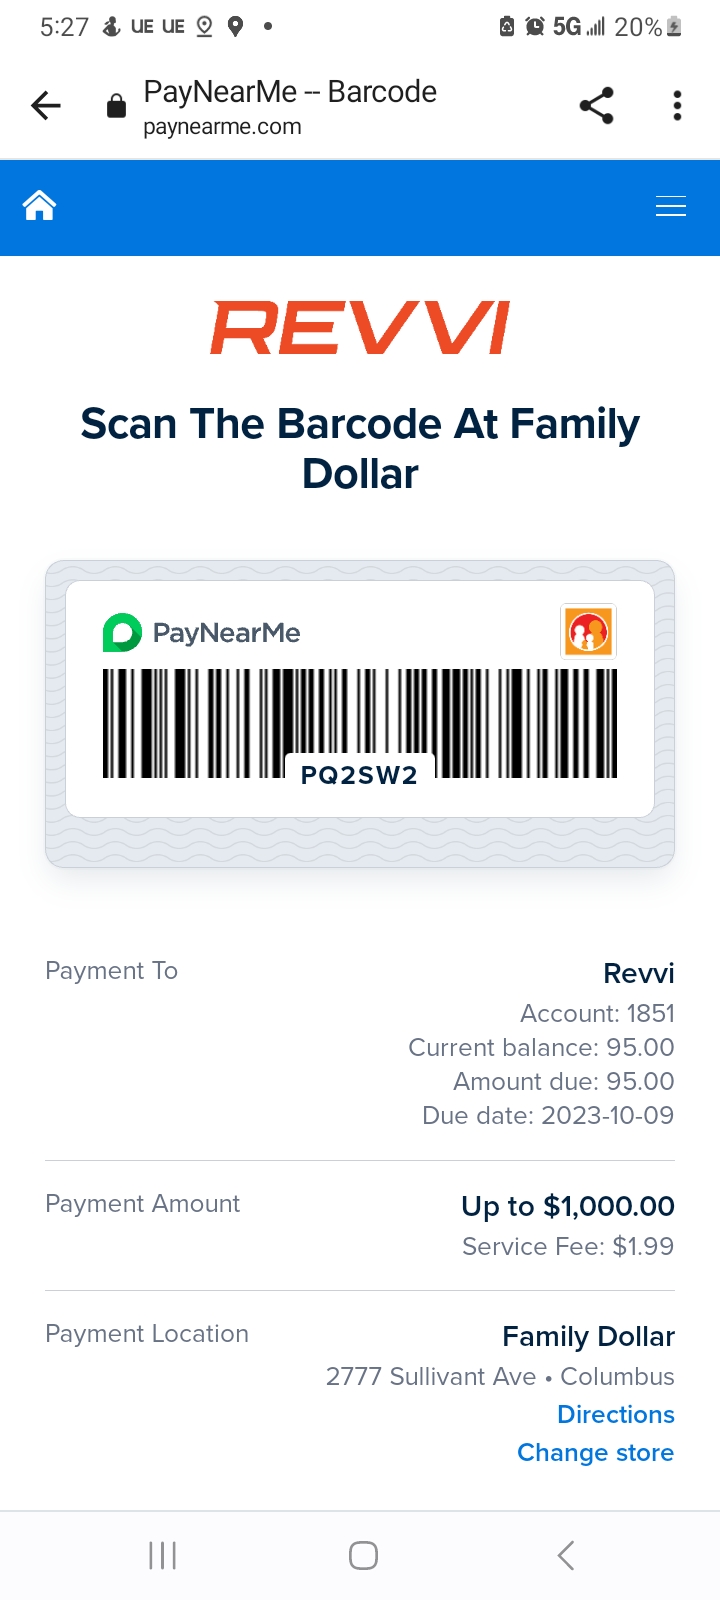Open the hamburger menu
Image resolution: width=720 pixels, height=1600 pixels.
[670, 207]
